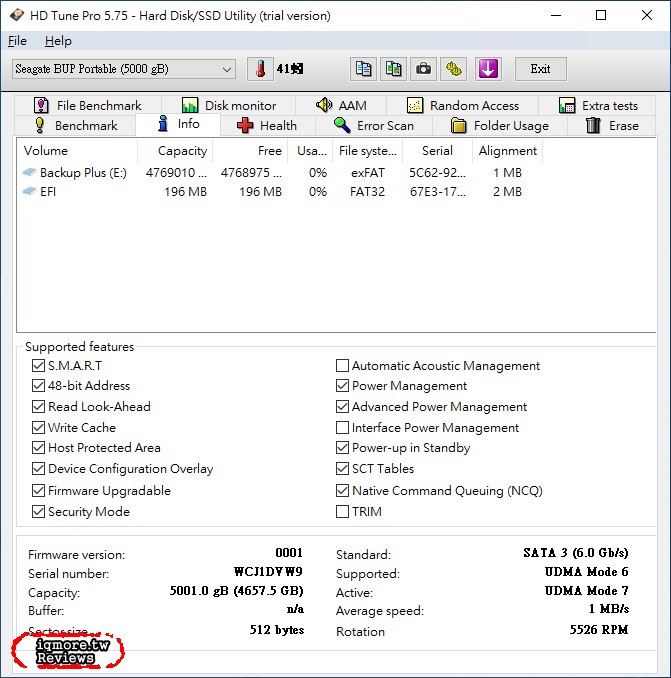Click the camera save screenshot icon
Viewport: 671px width, 678px height.
click(x=424, y=69)
